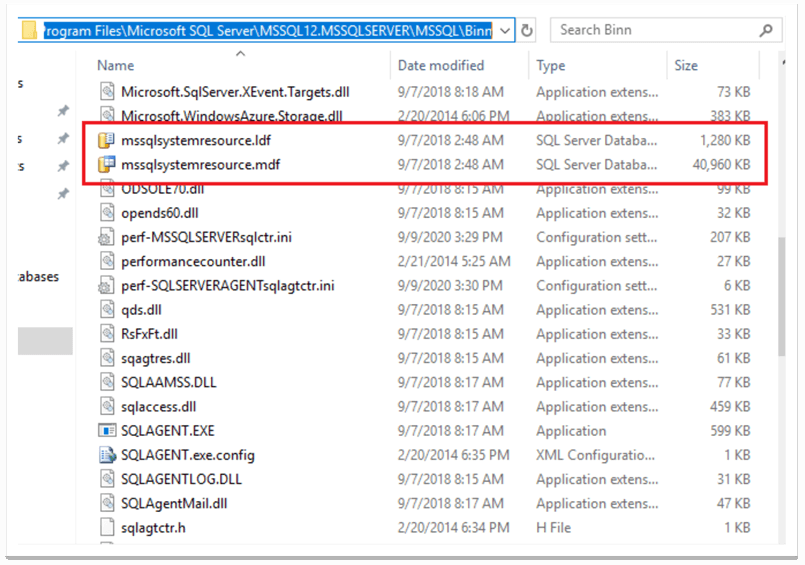This screenshot has height=565, width=805.
Task: Click icon of sqlaccess.dll
Action: click(x=106, y=406)
